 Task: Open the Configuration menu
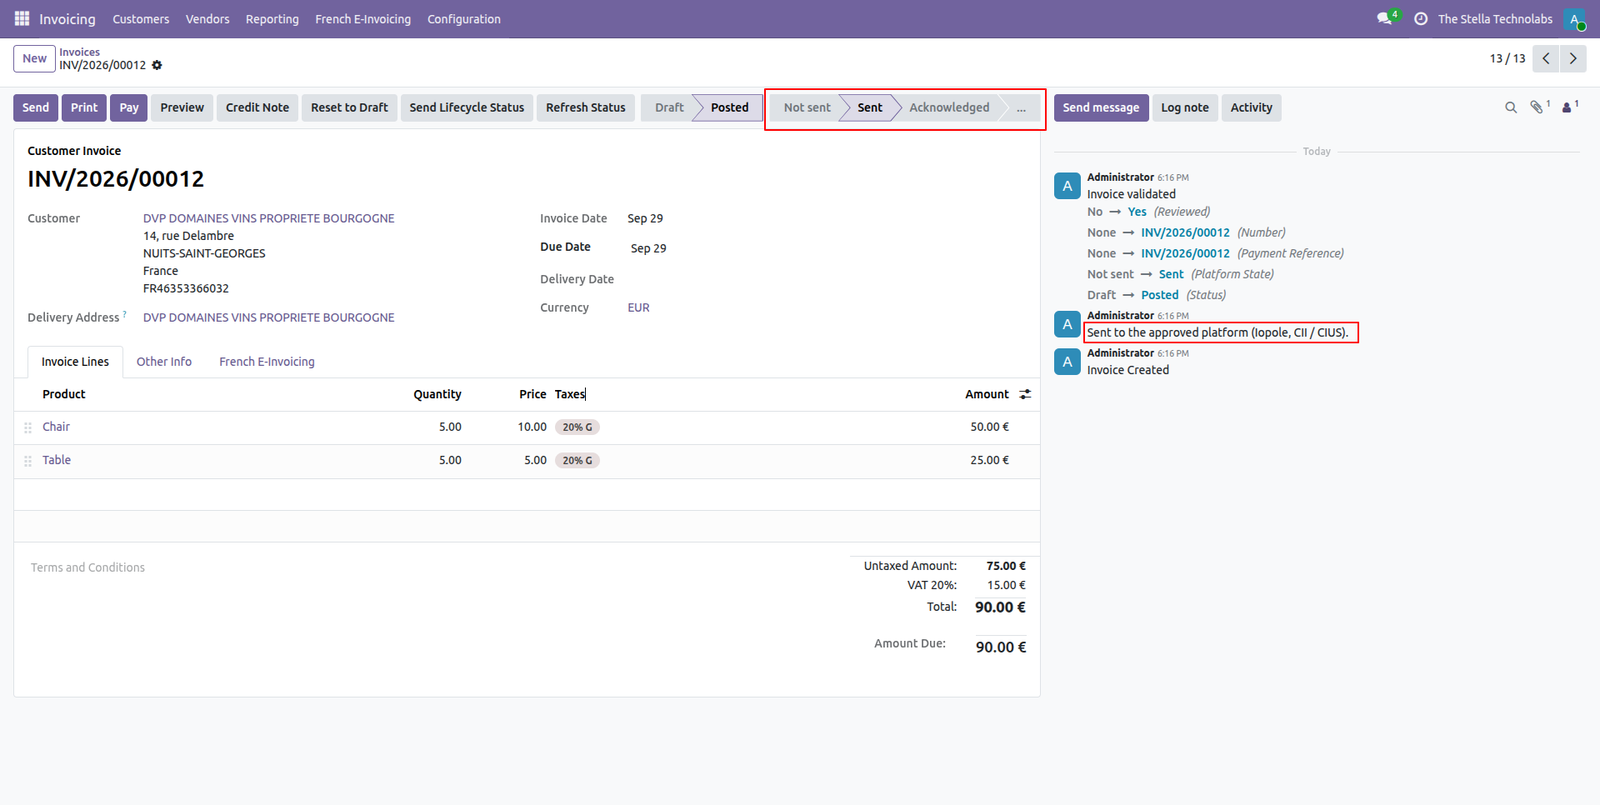(x=464, y=19)
